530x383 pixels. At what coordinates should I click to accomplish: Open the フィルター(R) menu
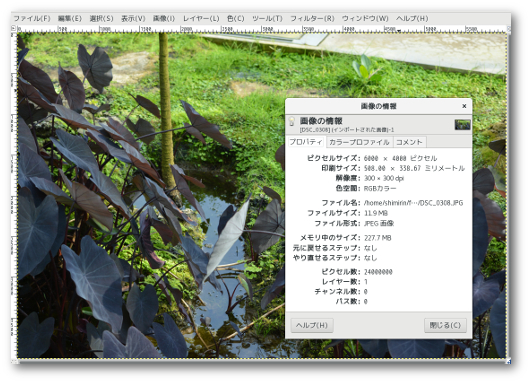(x=312, y=18)
